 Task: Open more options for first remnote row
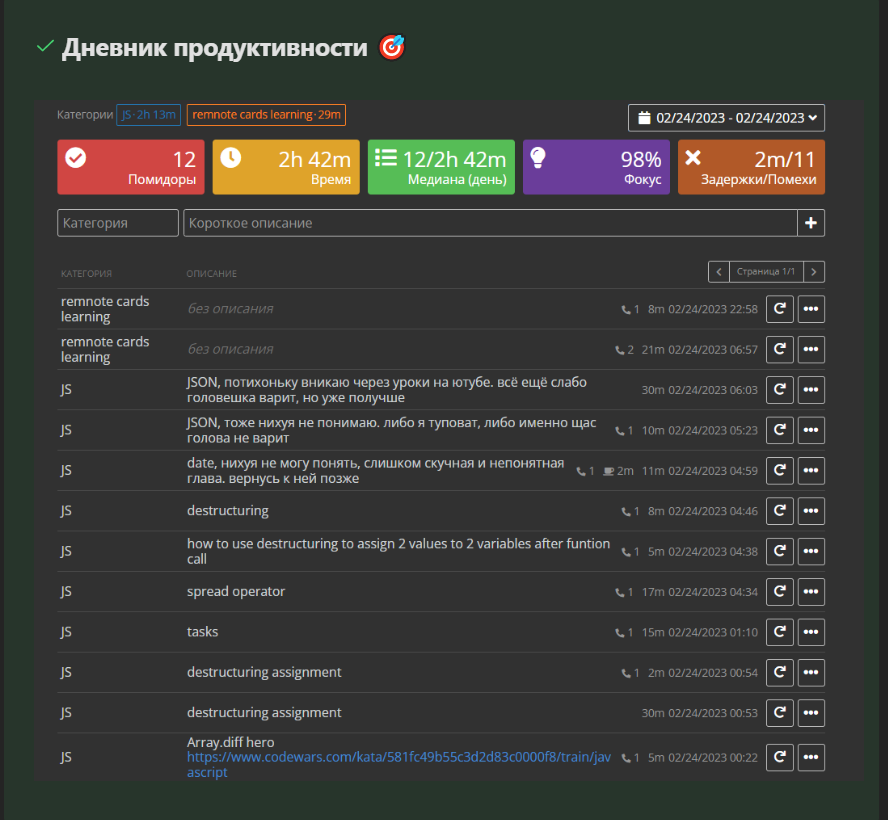(x=811, y=309)
